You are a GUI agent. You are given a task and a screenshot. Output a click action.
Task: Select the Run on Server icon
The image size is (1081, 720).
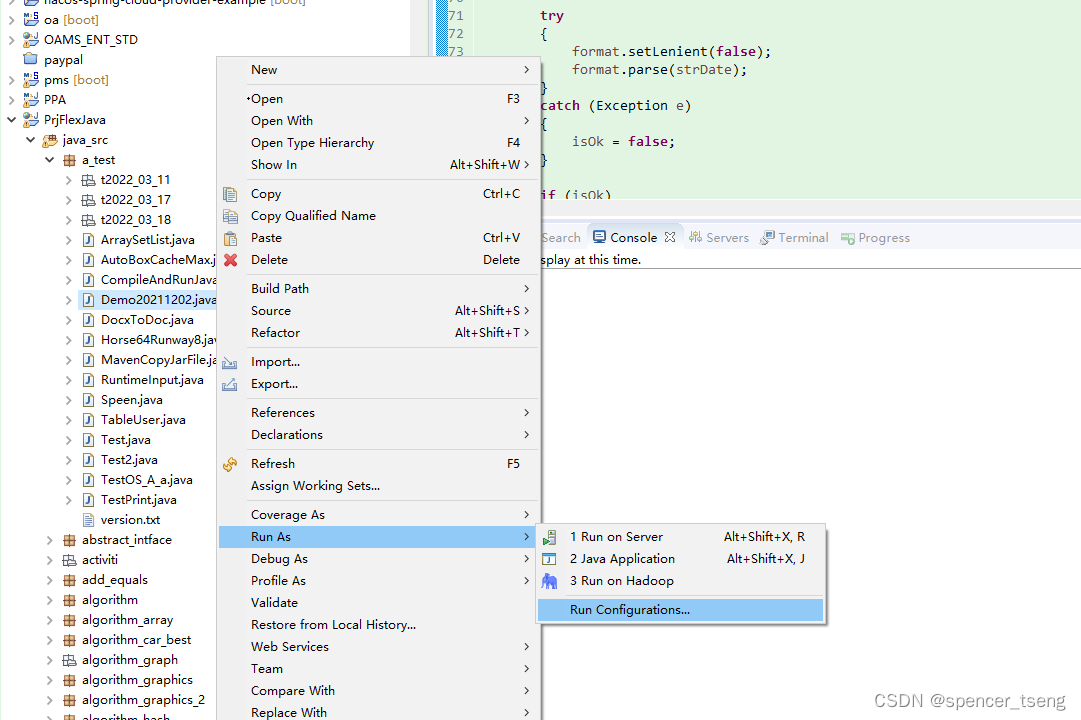(549, 536)
